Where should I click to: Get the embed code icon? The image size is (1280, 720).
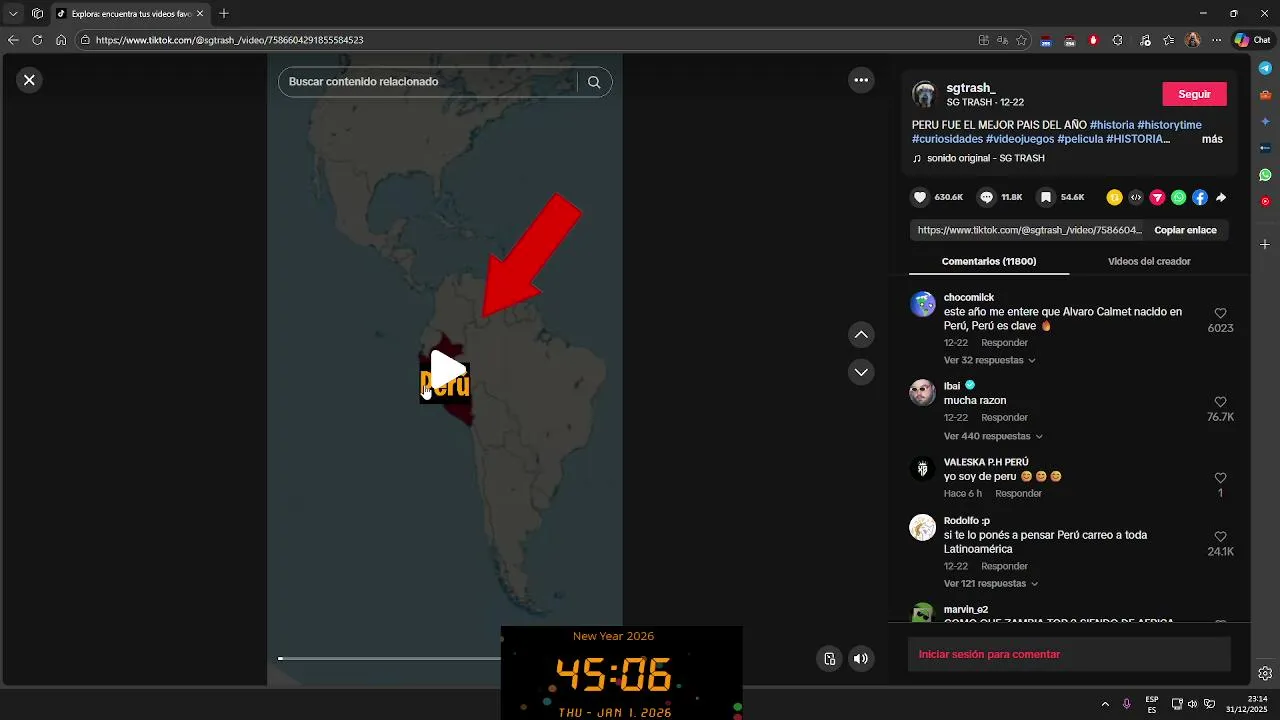pos(1136,197)
